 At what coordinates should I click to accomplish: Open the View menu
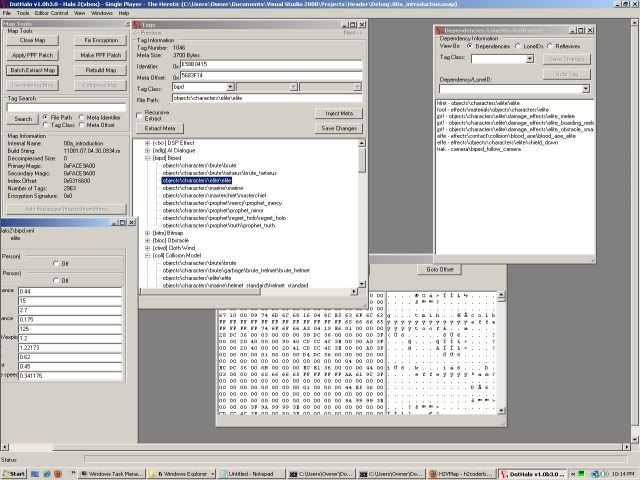tap(80, 13)
